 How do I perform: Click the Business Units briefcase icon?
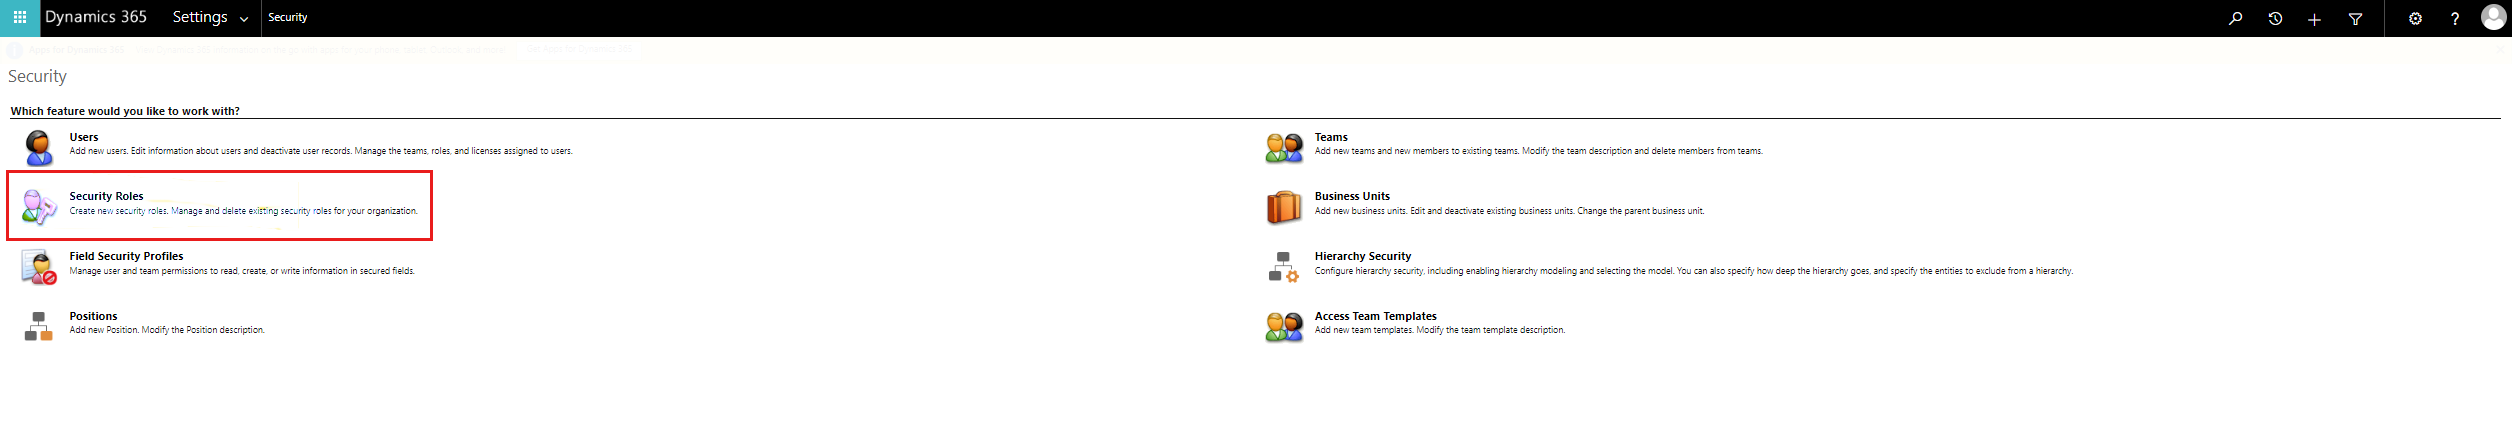1284,207
